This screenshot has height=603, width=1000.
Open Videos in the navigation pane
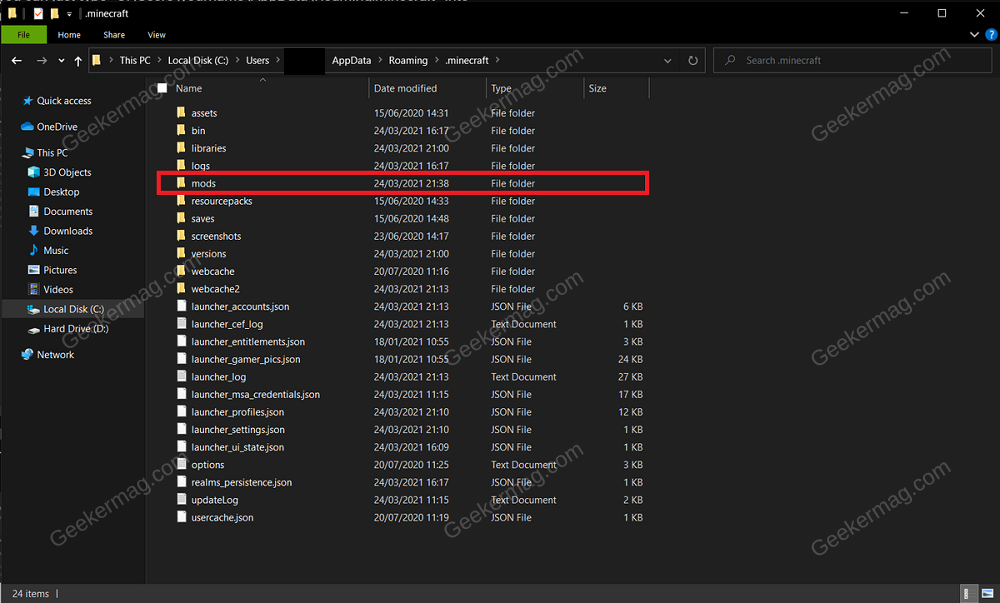click(58, 290)
